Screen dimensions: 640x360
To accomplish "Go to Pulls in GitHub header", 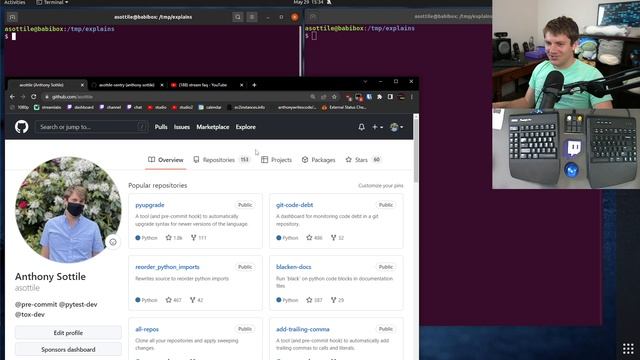I will [161, 127].
